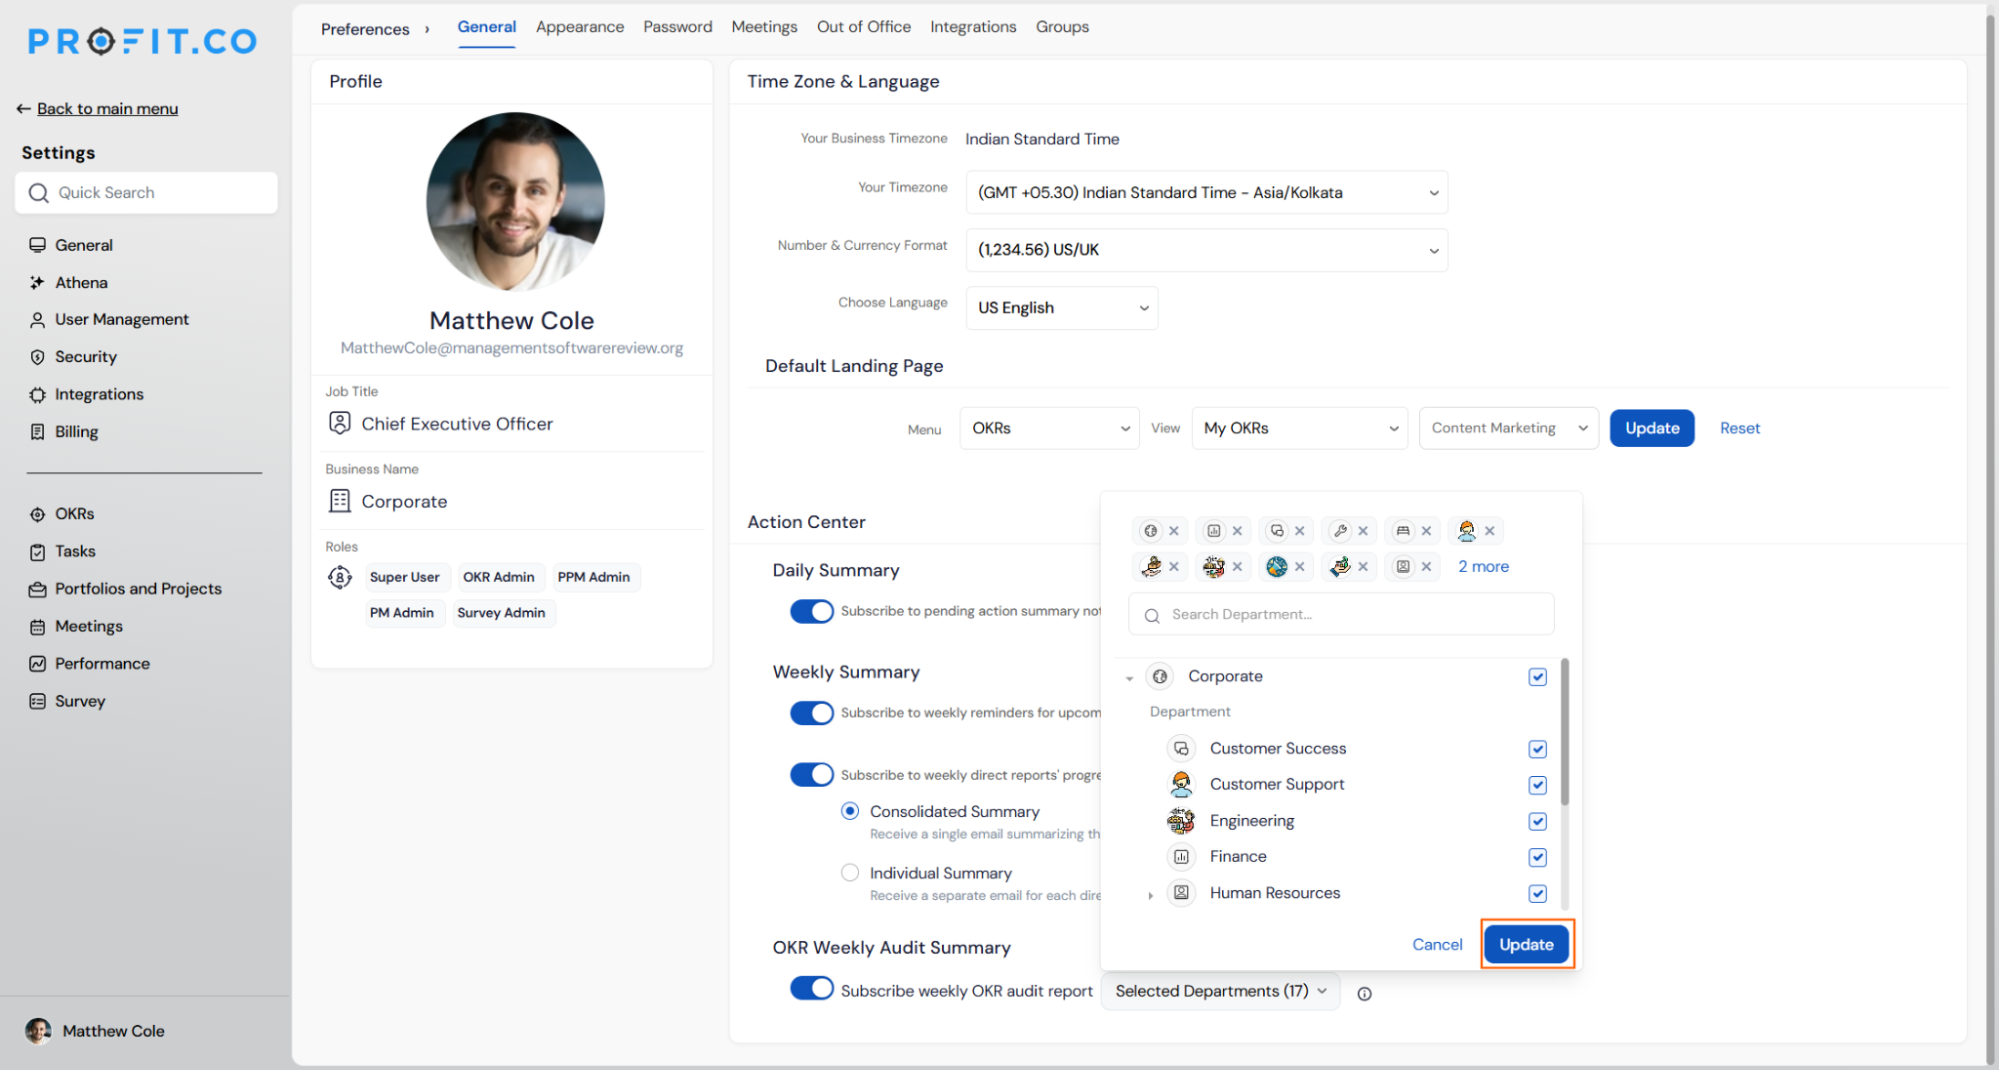This screenshot has height=1070, width=1999.
Task: Switch to the Appearance tab
Action: [x=580, y=27]
